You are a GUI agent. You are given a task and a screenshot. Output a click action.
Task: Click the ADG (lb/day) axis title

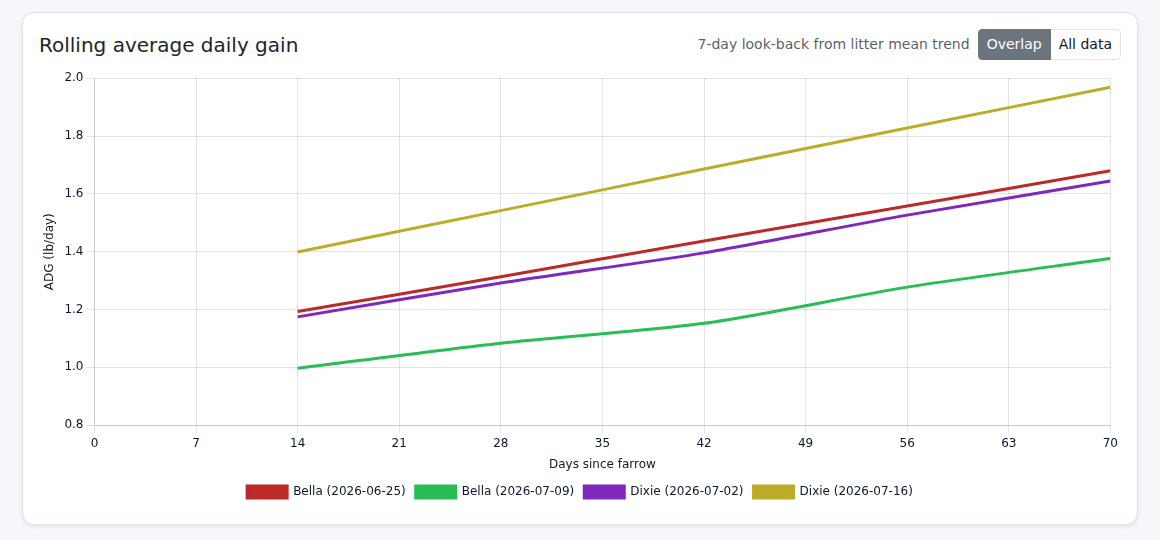tap(50, 252)
